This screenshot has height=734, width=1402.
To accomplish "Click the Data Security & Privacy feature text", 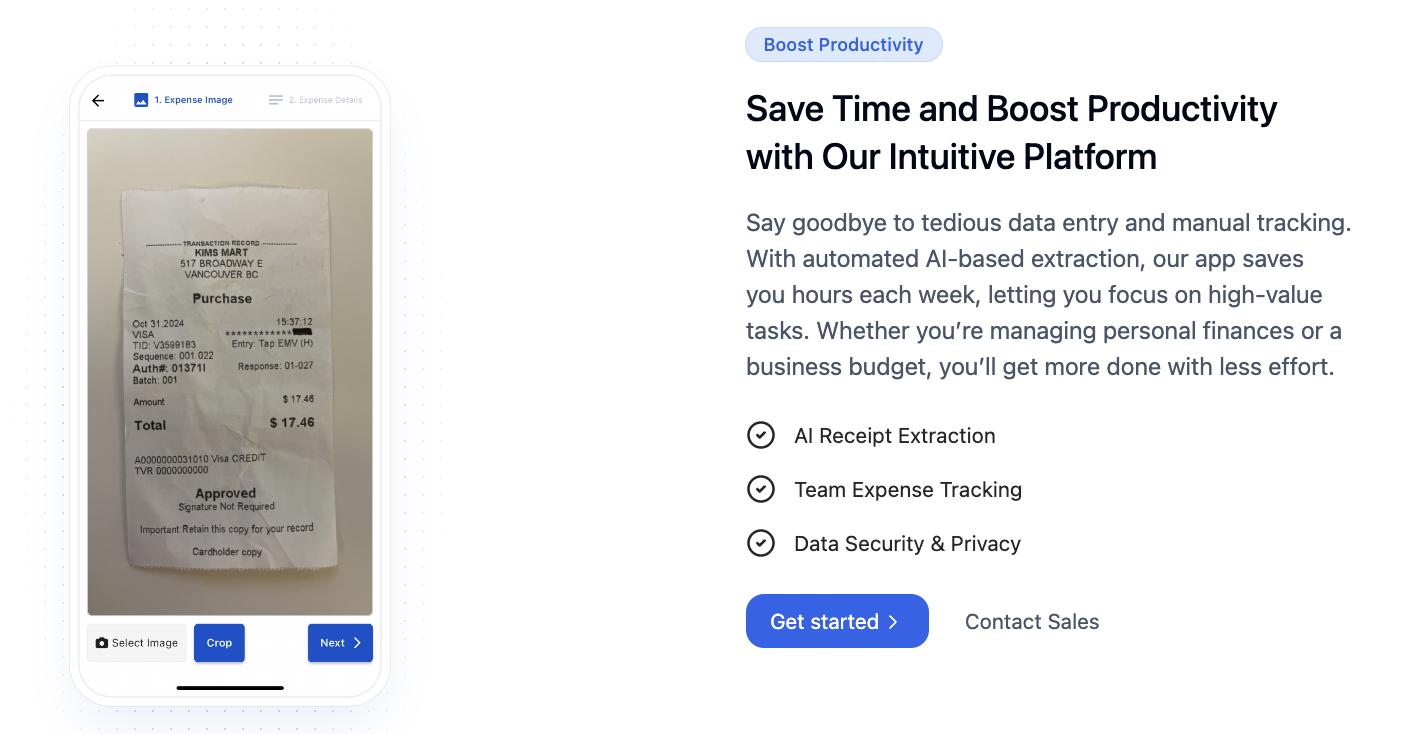I will pyautogui.click(x=907, y=544).
